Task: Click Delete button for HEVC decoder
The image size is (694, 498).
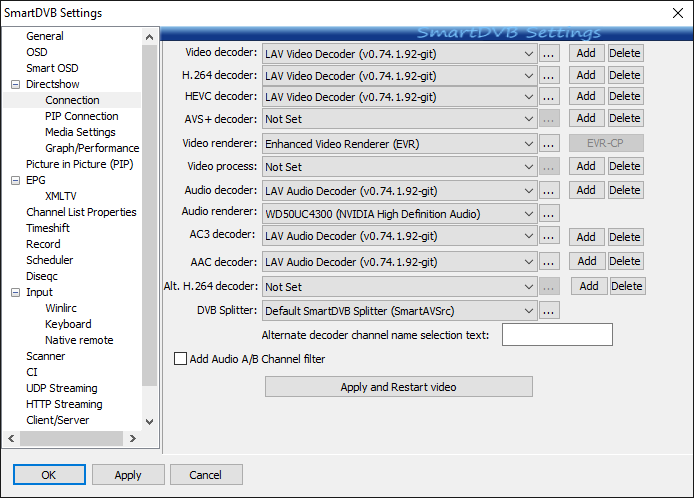Action: click(x=625, y=96)
